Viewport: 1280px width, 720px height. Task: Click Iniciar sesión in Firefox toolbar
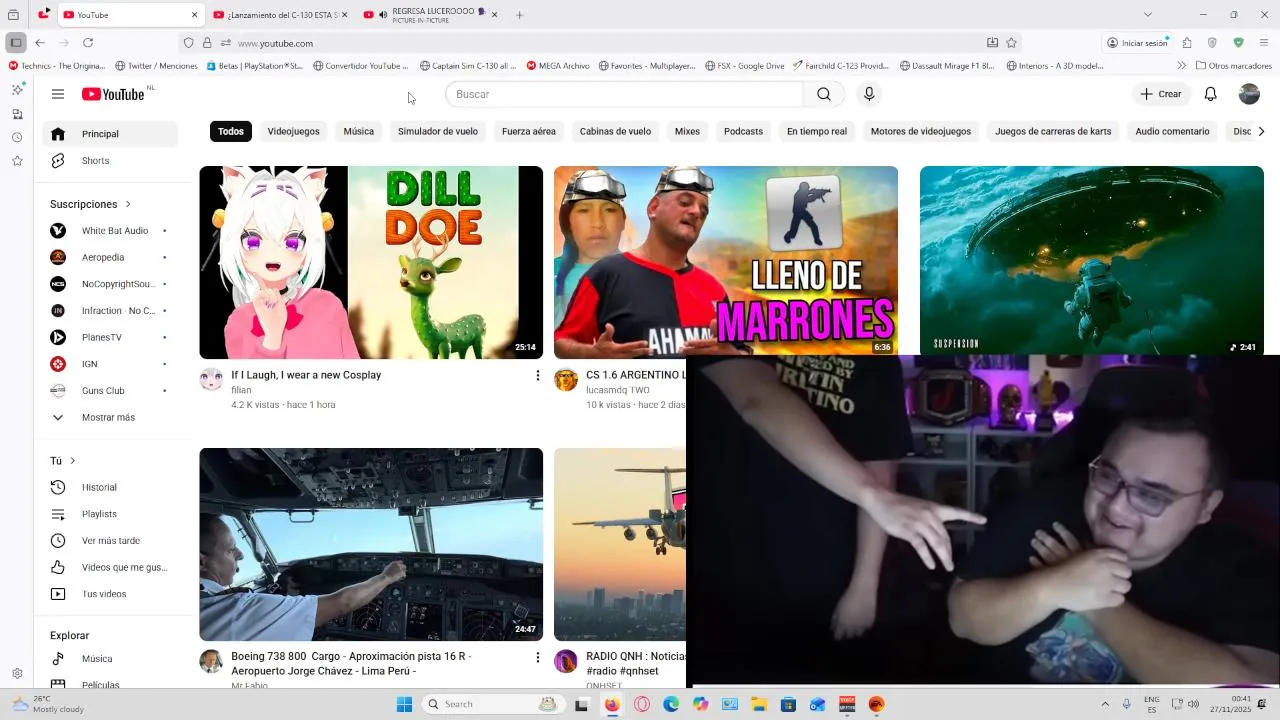pos(1138,43)
